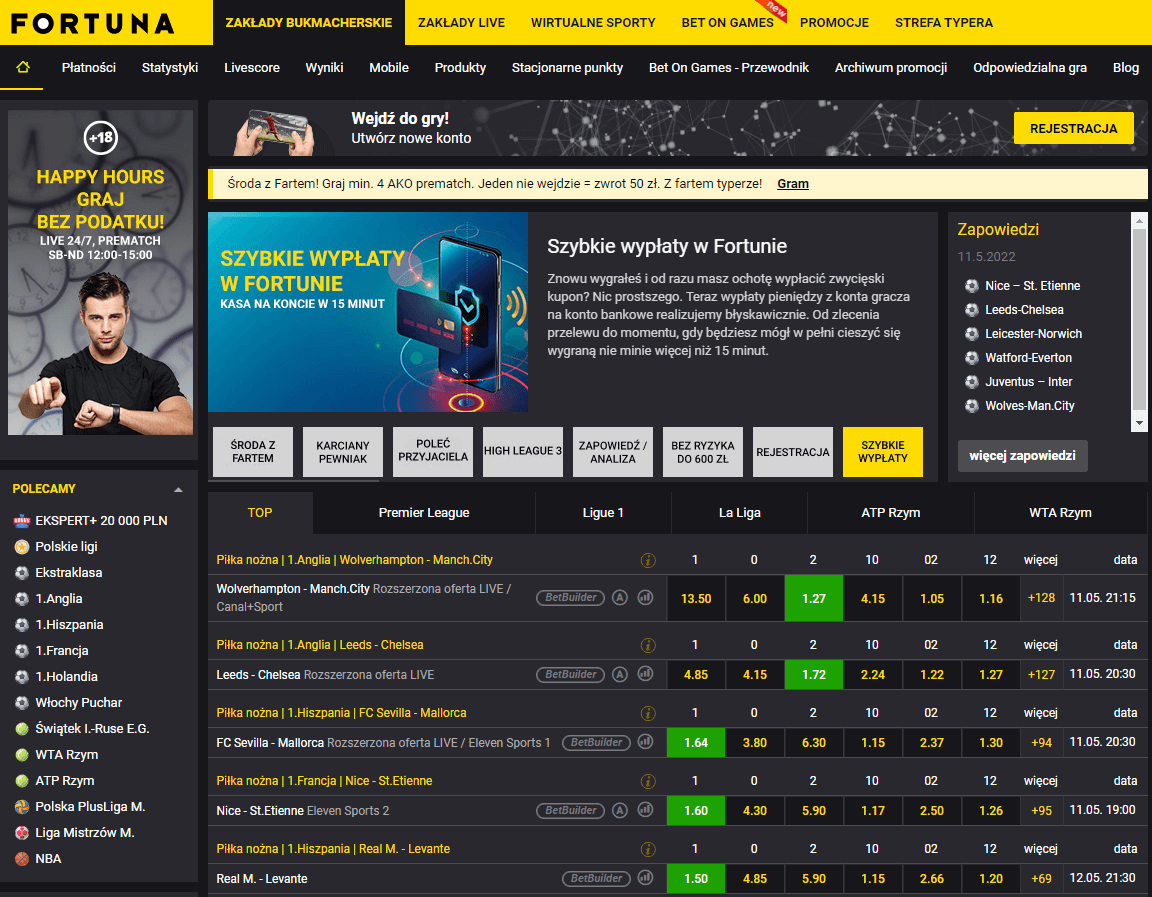Toggle odds 1.60 for Nice win
The height and width of the screenshot is (897, 1152).
(696, 810)
